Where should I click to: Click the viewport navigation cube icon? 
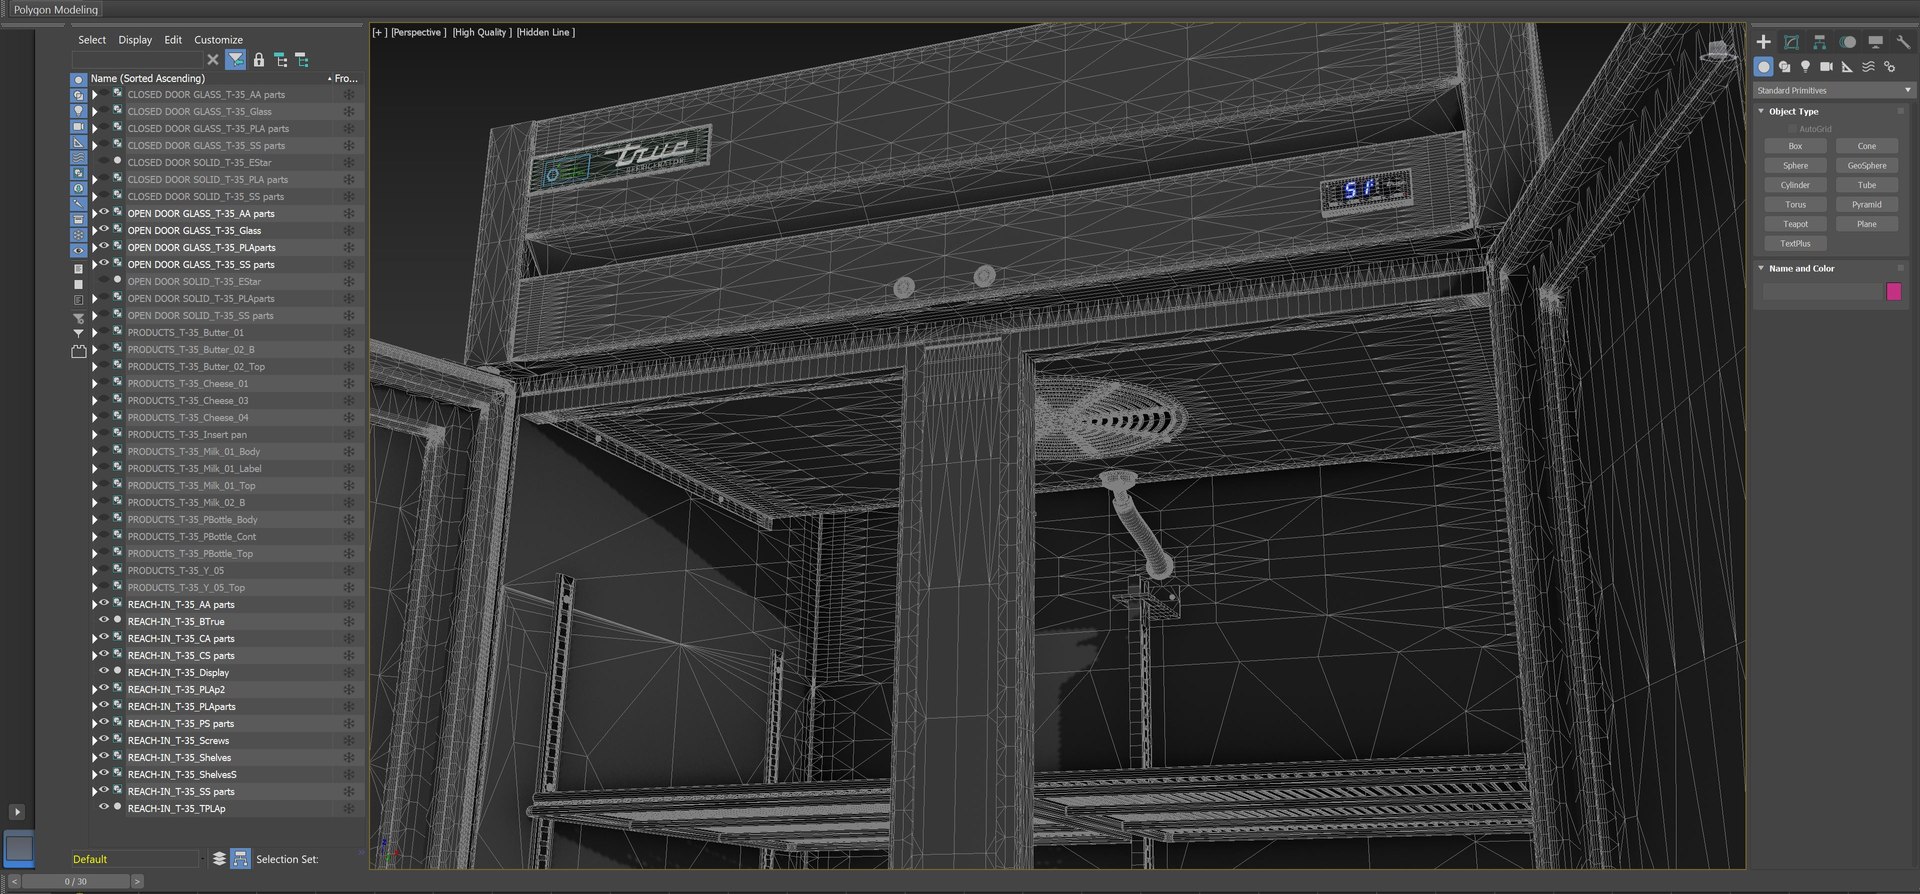1718,50
